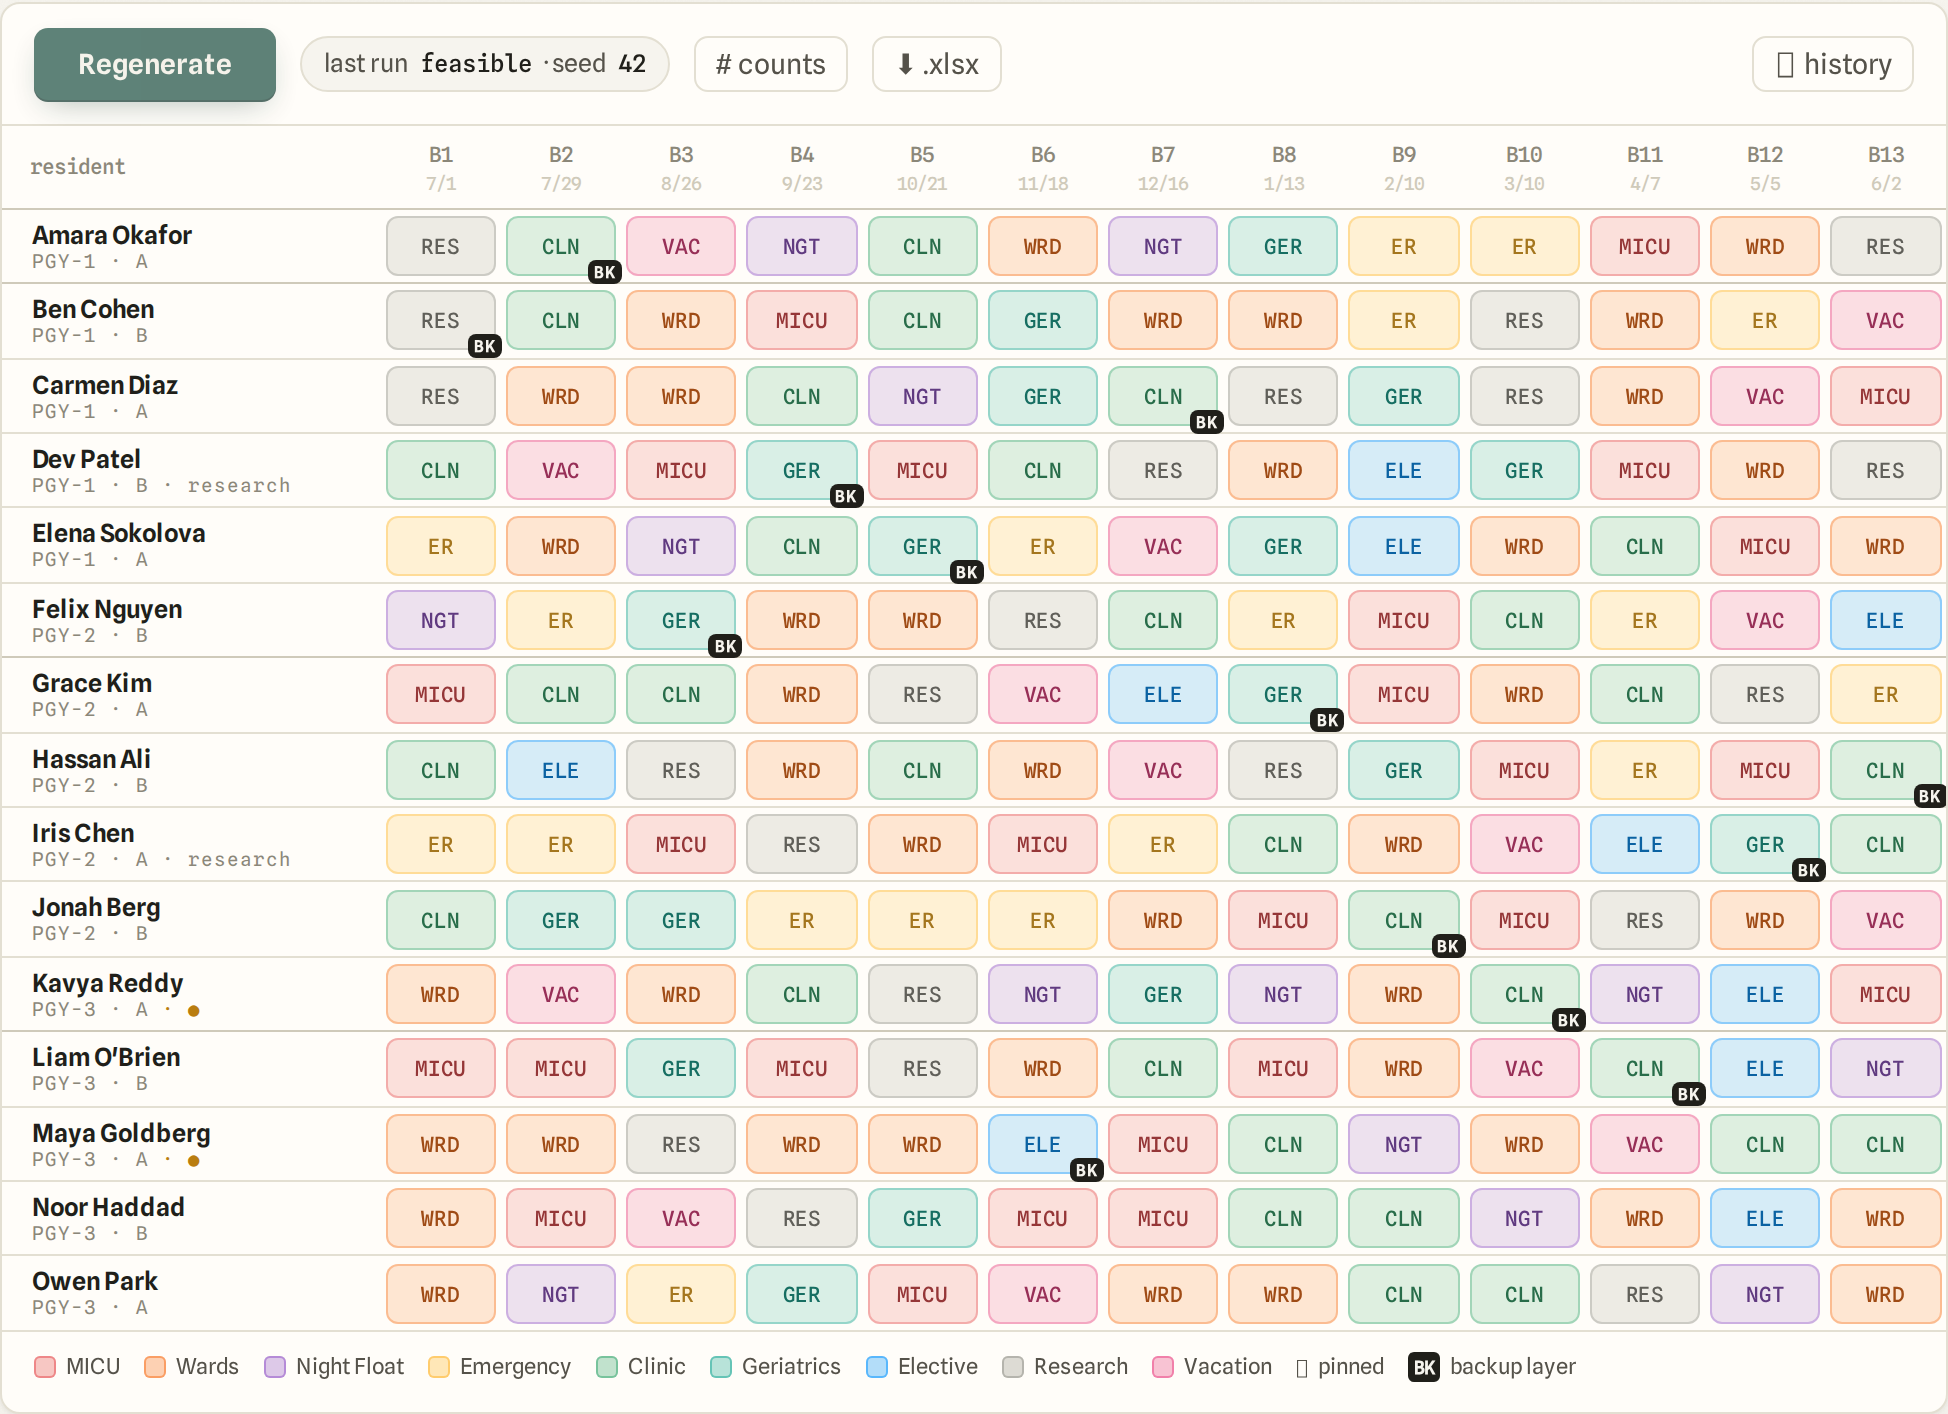Click Carmen Diaz's NGT cell in B5
Image resolution: width=1948 pixels, height=1414 pixels.
(922, 396)
